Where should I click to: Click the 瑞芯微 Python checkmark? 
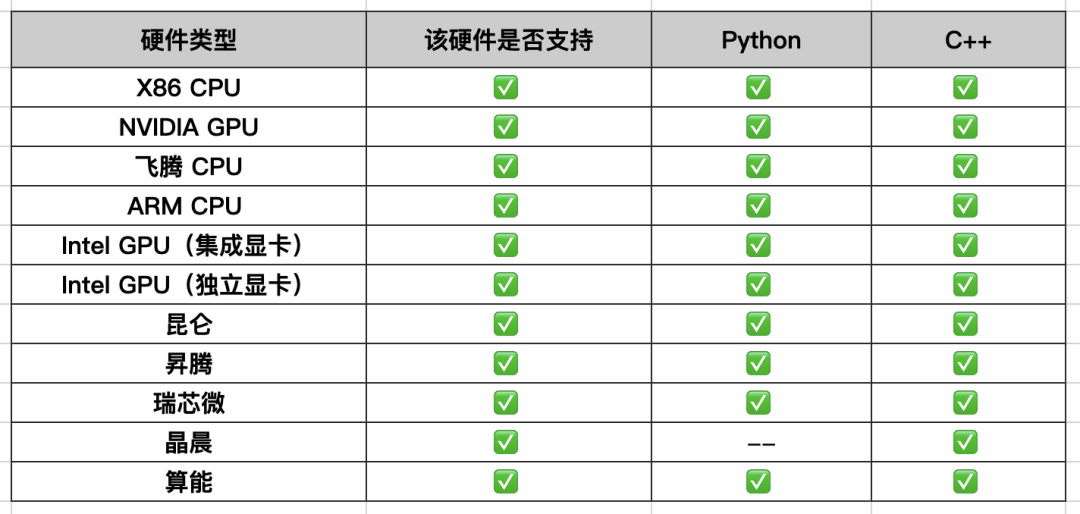tap(758, 402)
